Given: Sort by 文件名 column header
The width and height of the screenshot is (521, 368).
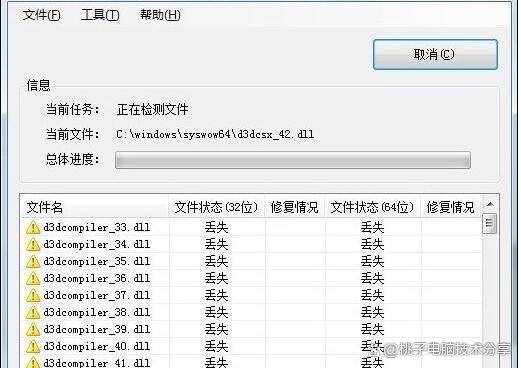Looking at the screenshot, I should coord(95,207).
